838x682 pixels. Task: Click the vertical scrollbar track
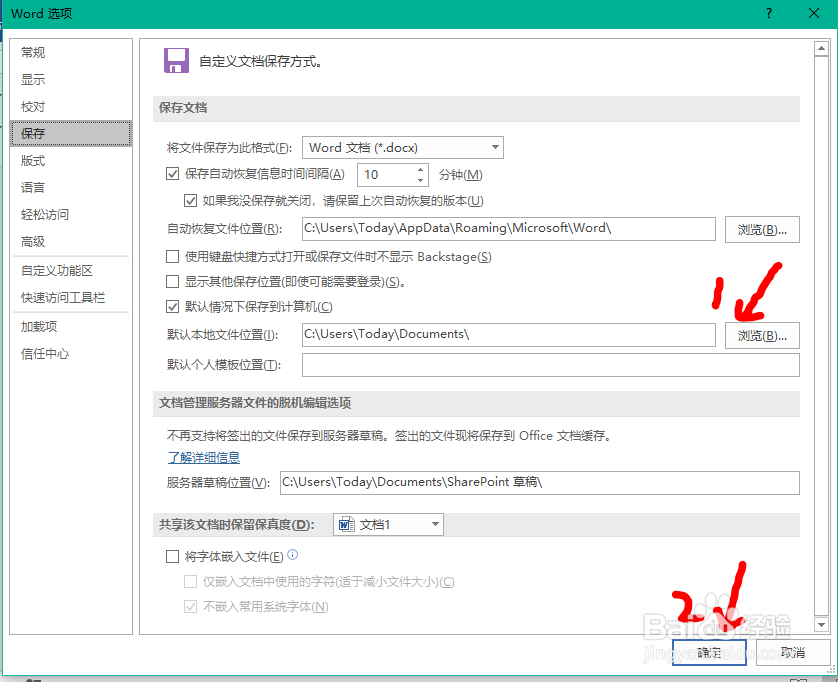point(821,336)
